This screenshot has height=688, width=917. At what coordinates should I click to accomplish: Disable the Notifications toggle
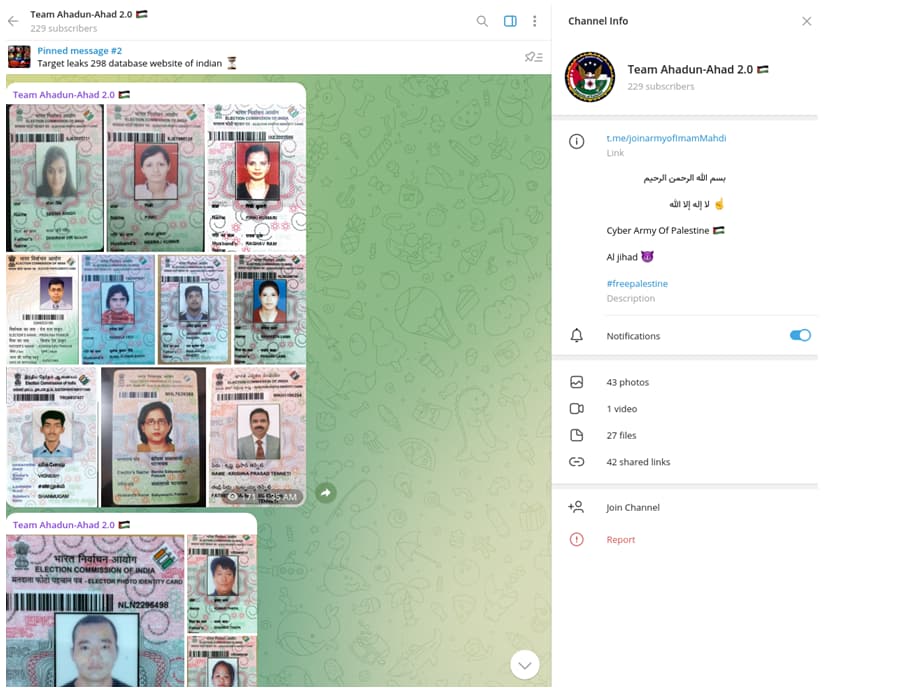[799, 336]
